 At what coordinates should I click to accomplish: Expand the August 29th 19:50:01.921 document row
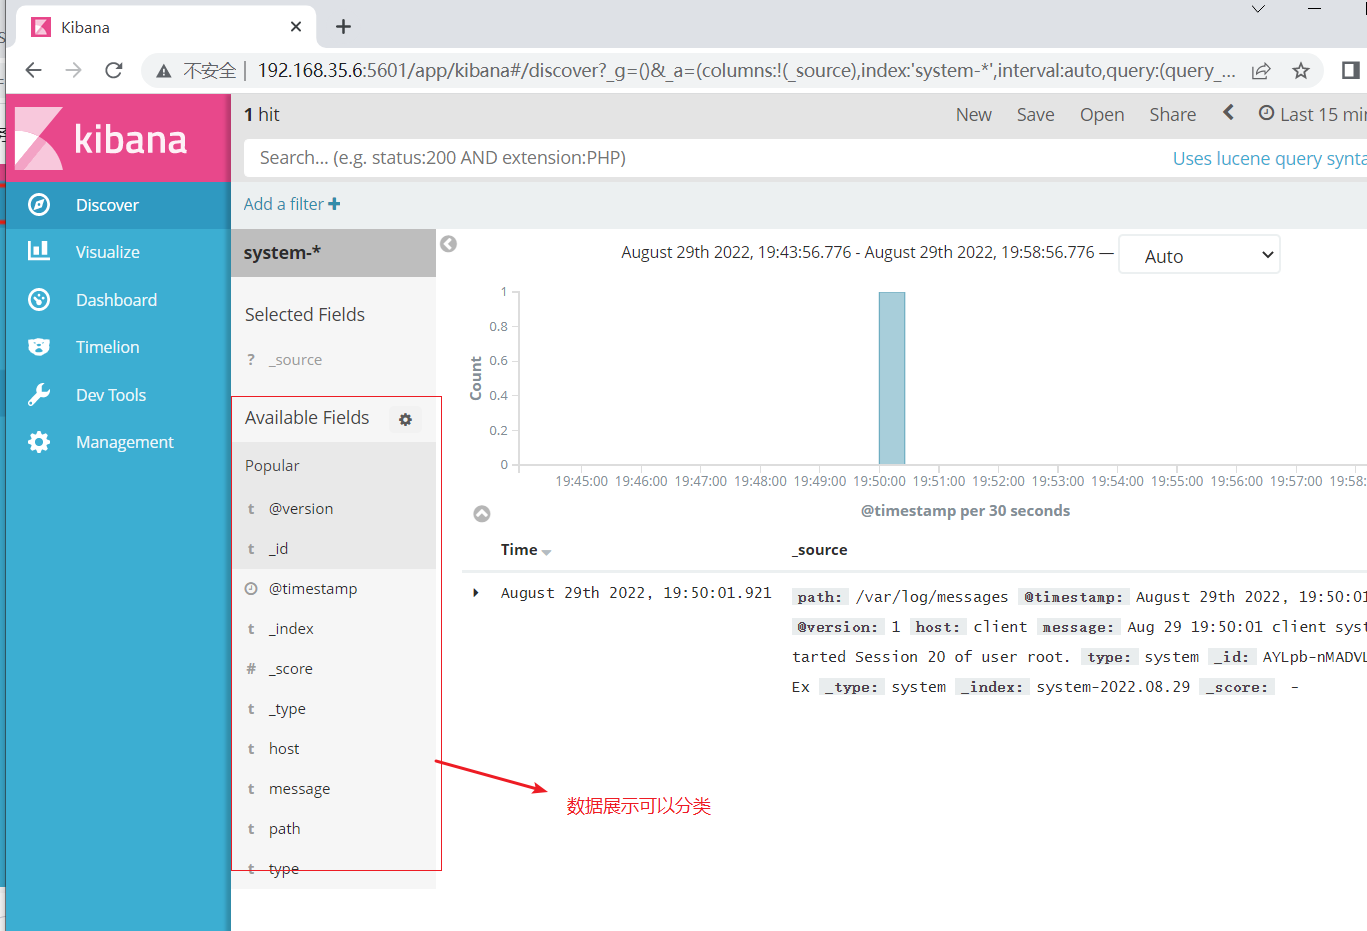(476, 593)
